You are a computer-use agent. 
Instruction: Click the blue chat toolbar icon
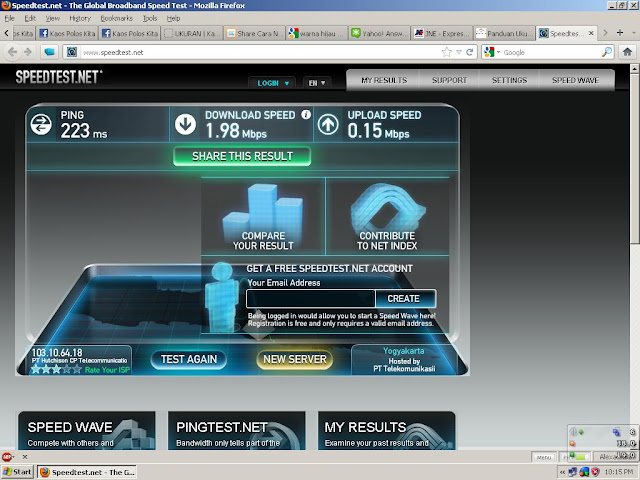(50, 52)
